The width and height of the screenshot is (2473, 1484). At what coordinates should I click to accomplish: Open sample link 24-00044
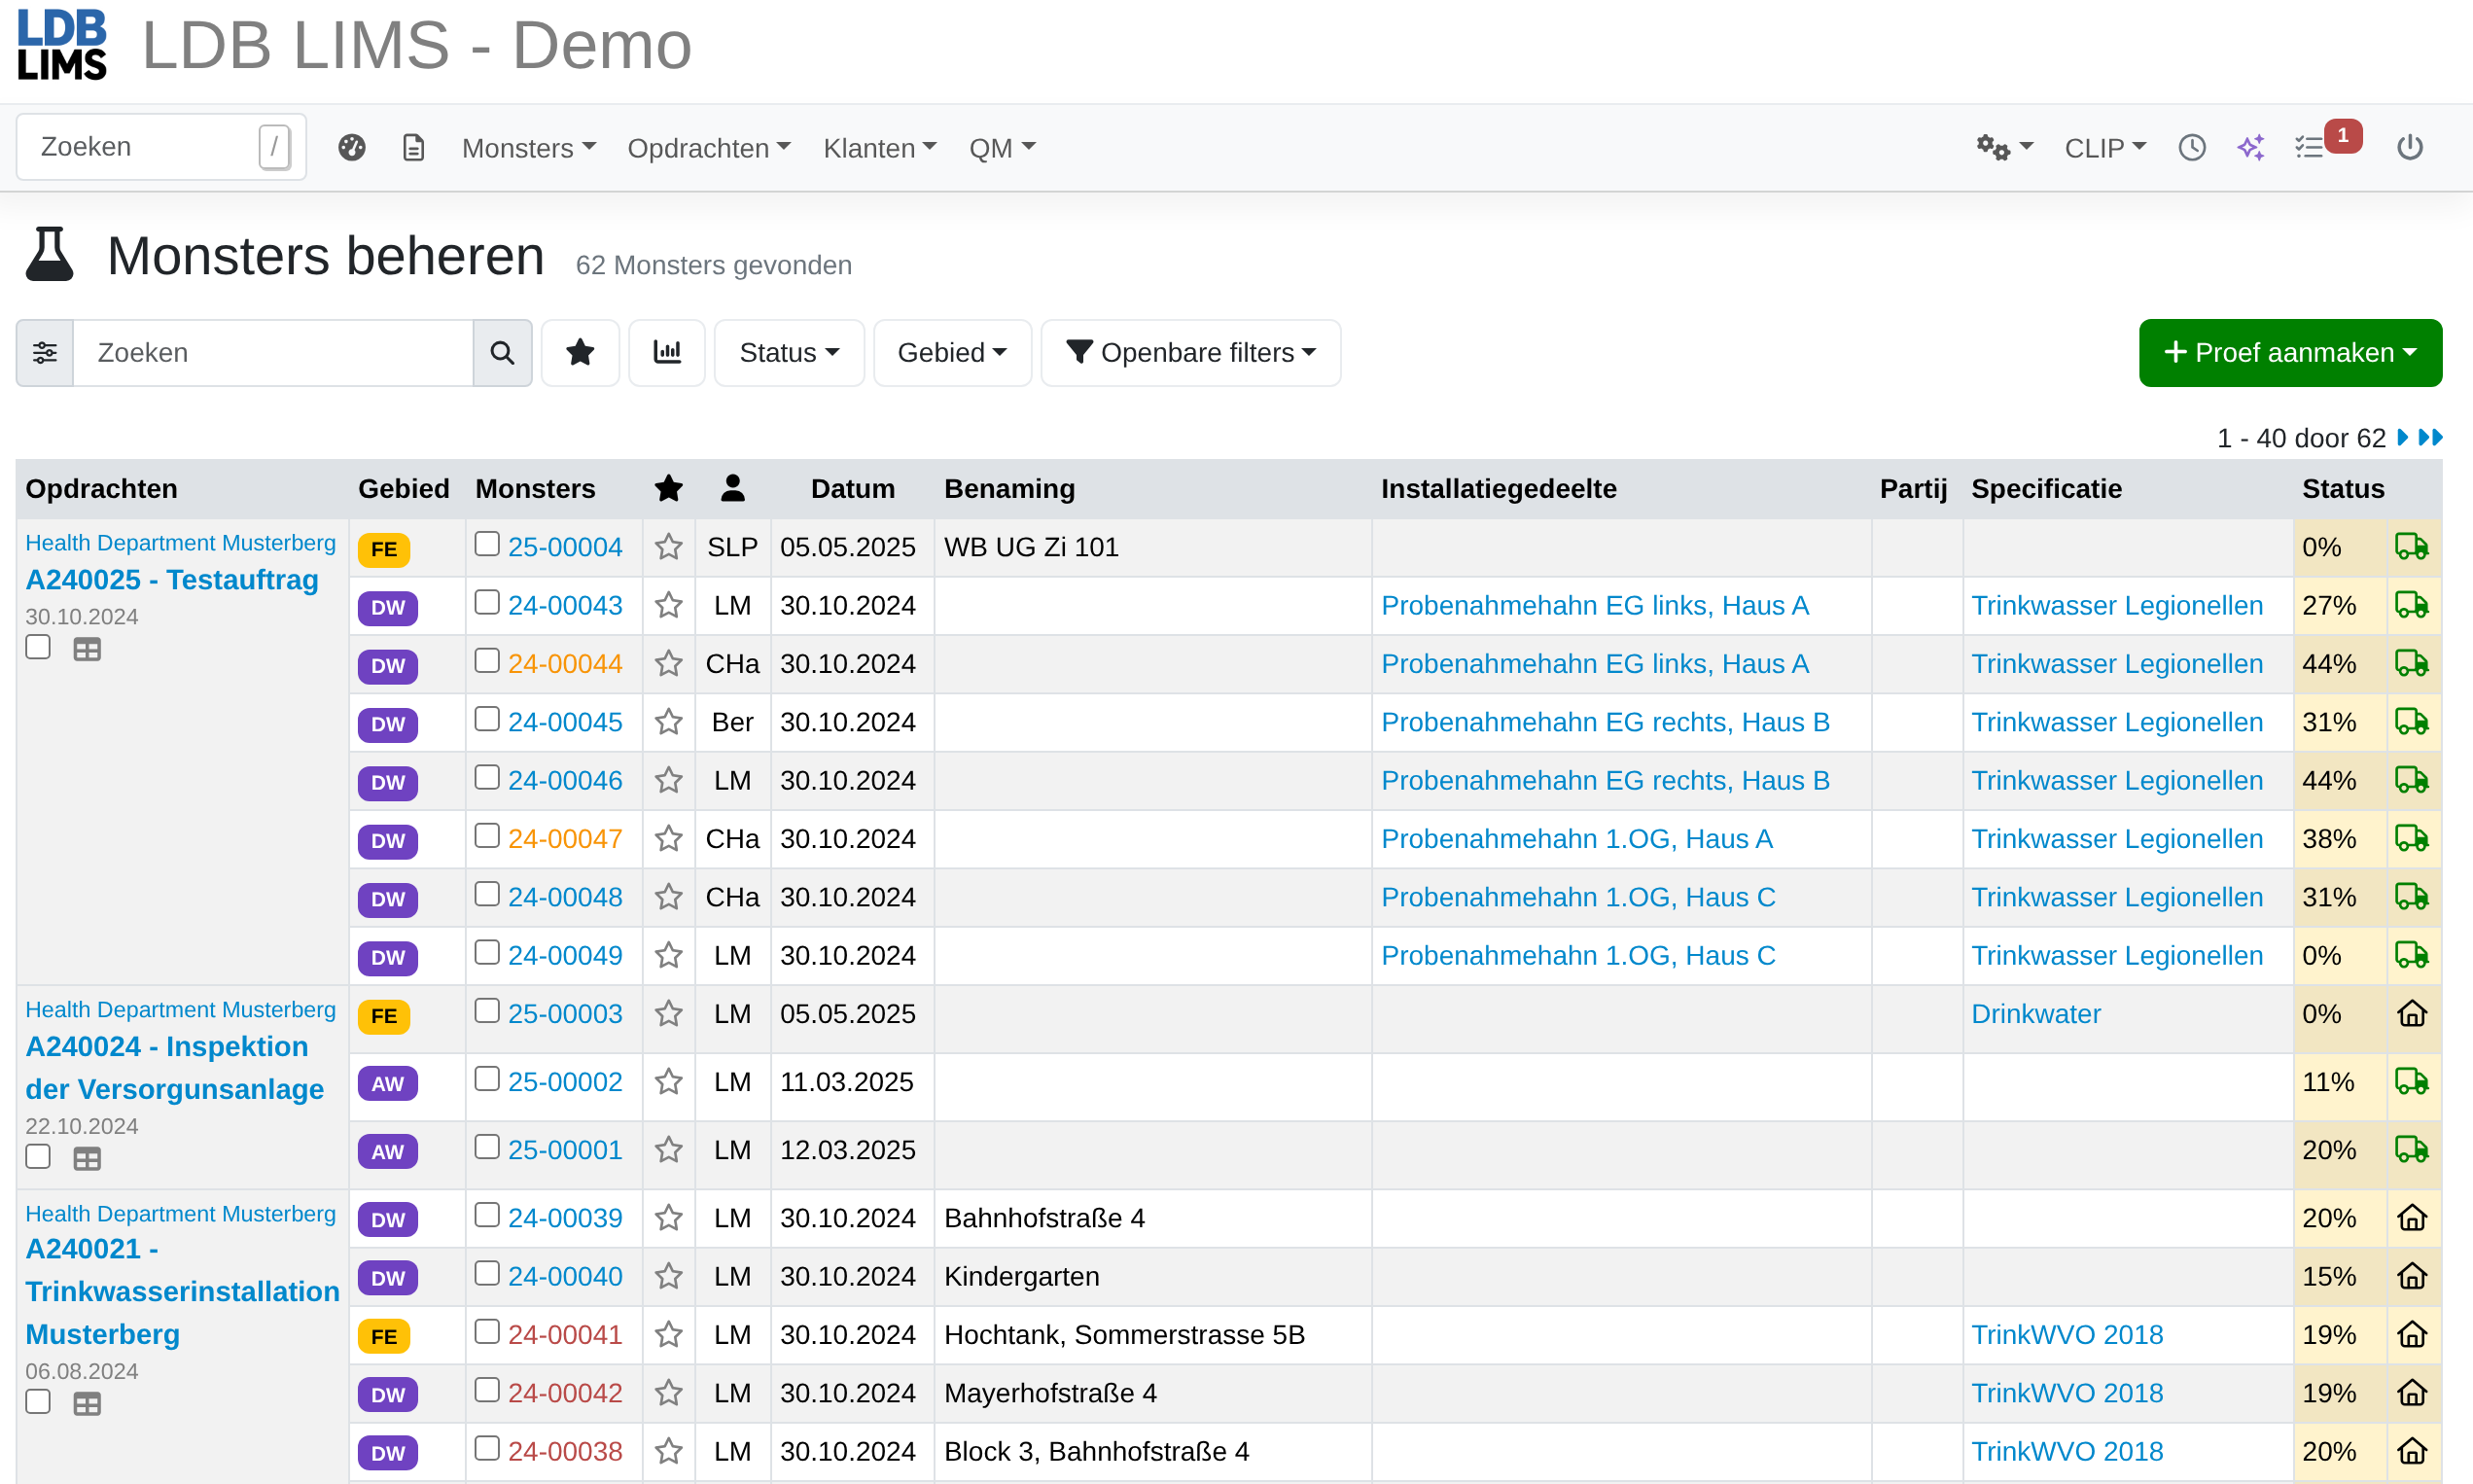point(565,664)
